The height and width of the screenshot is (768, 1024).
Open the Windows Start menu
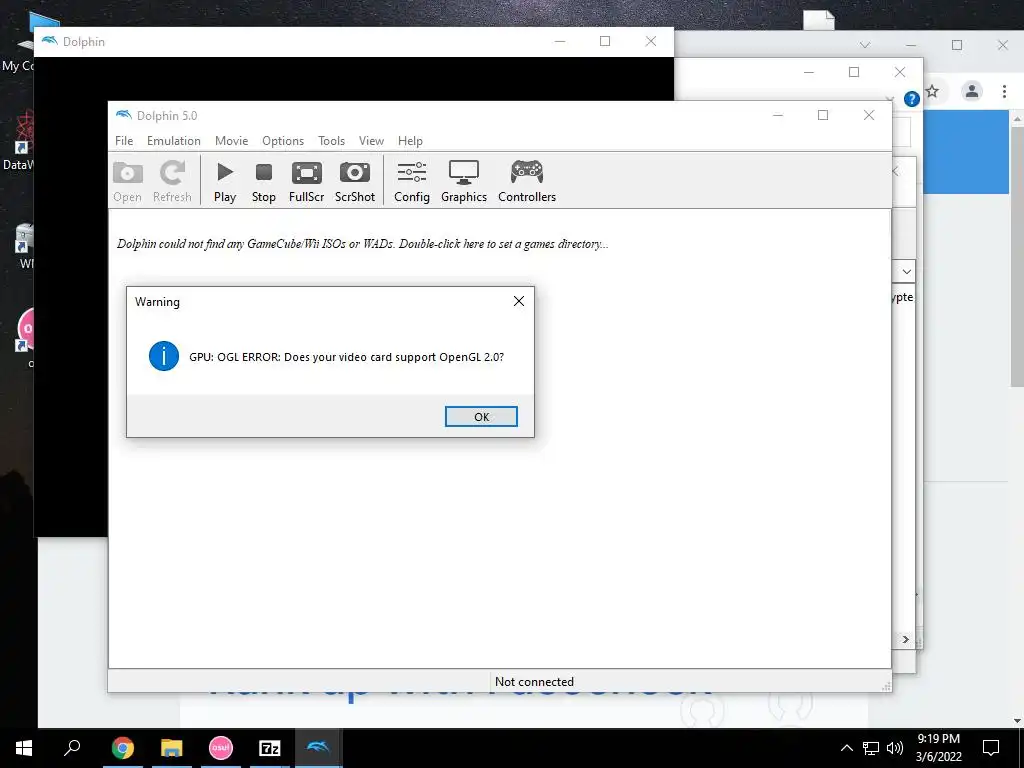[x=24, y=748]
